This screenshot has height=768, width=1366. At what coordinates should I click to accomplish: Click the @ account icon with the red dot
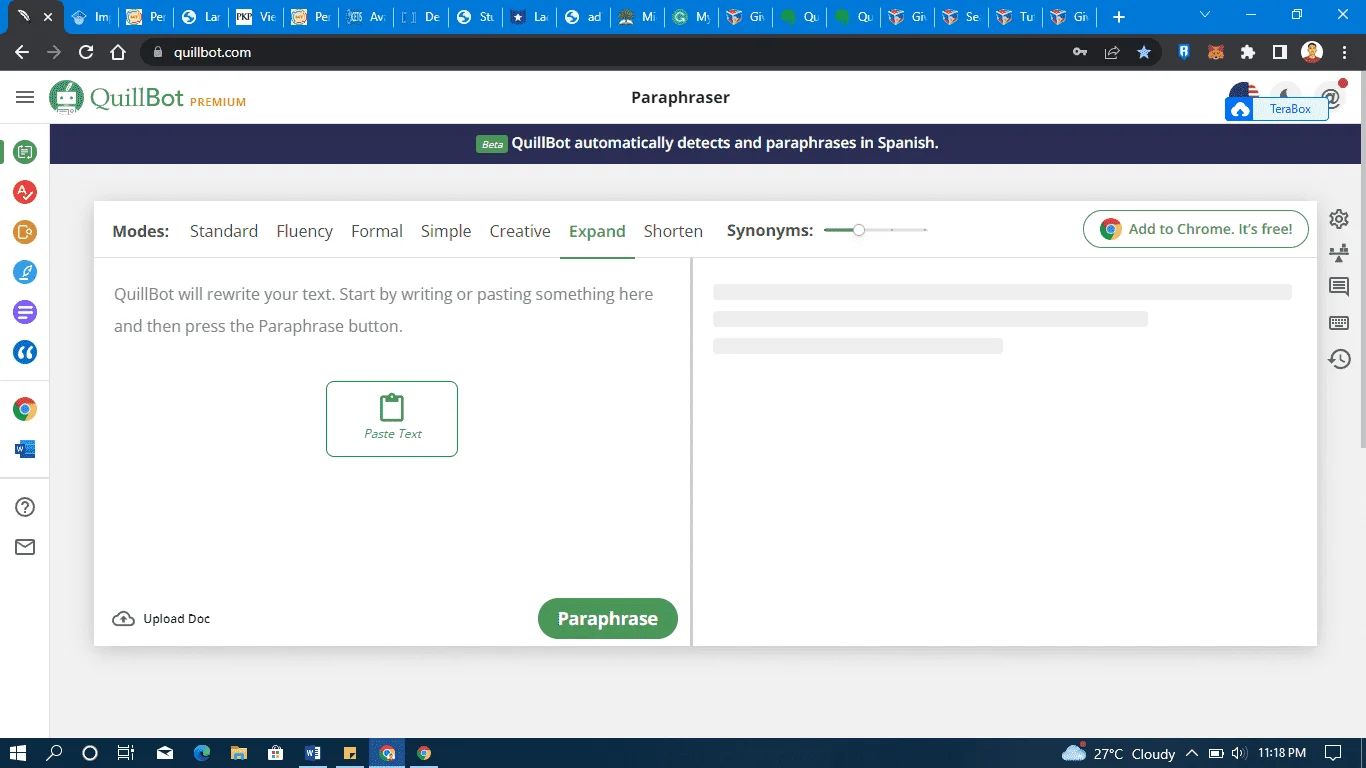click(x=1331, y=96)
